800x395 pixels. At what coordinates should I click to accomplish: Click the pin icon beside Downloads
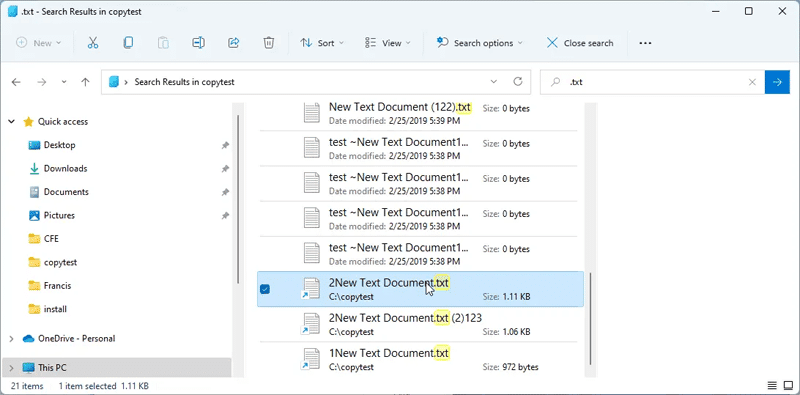pyautogui.click(x=225, y=169)
